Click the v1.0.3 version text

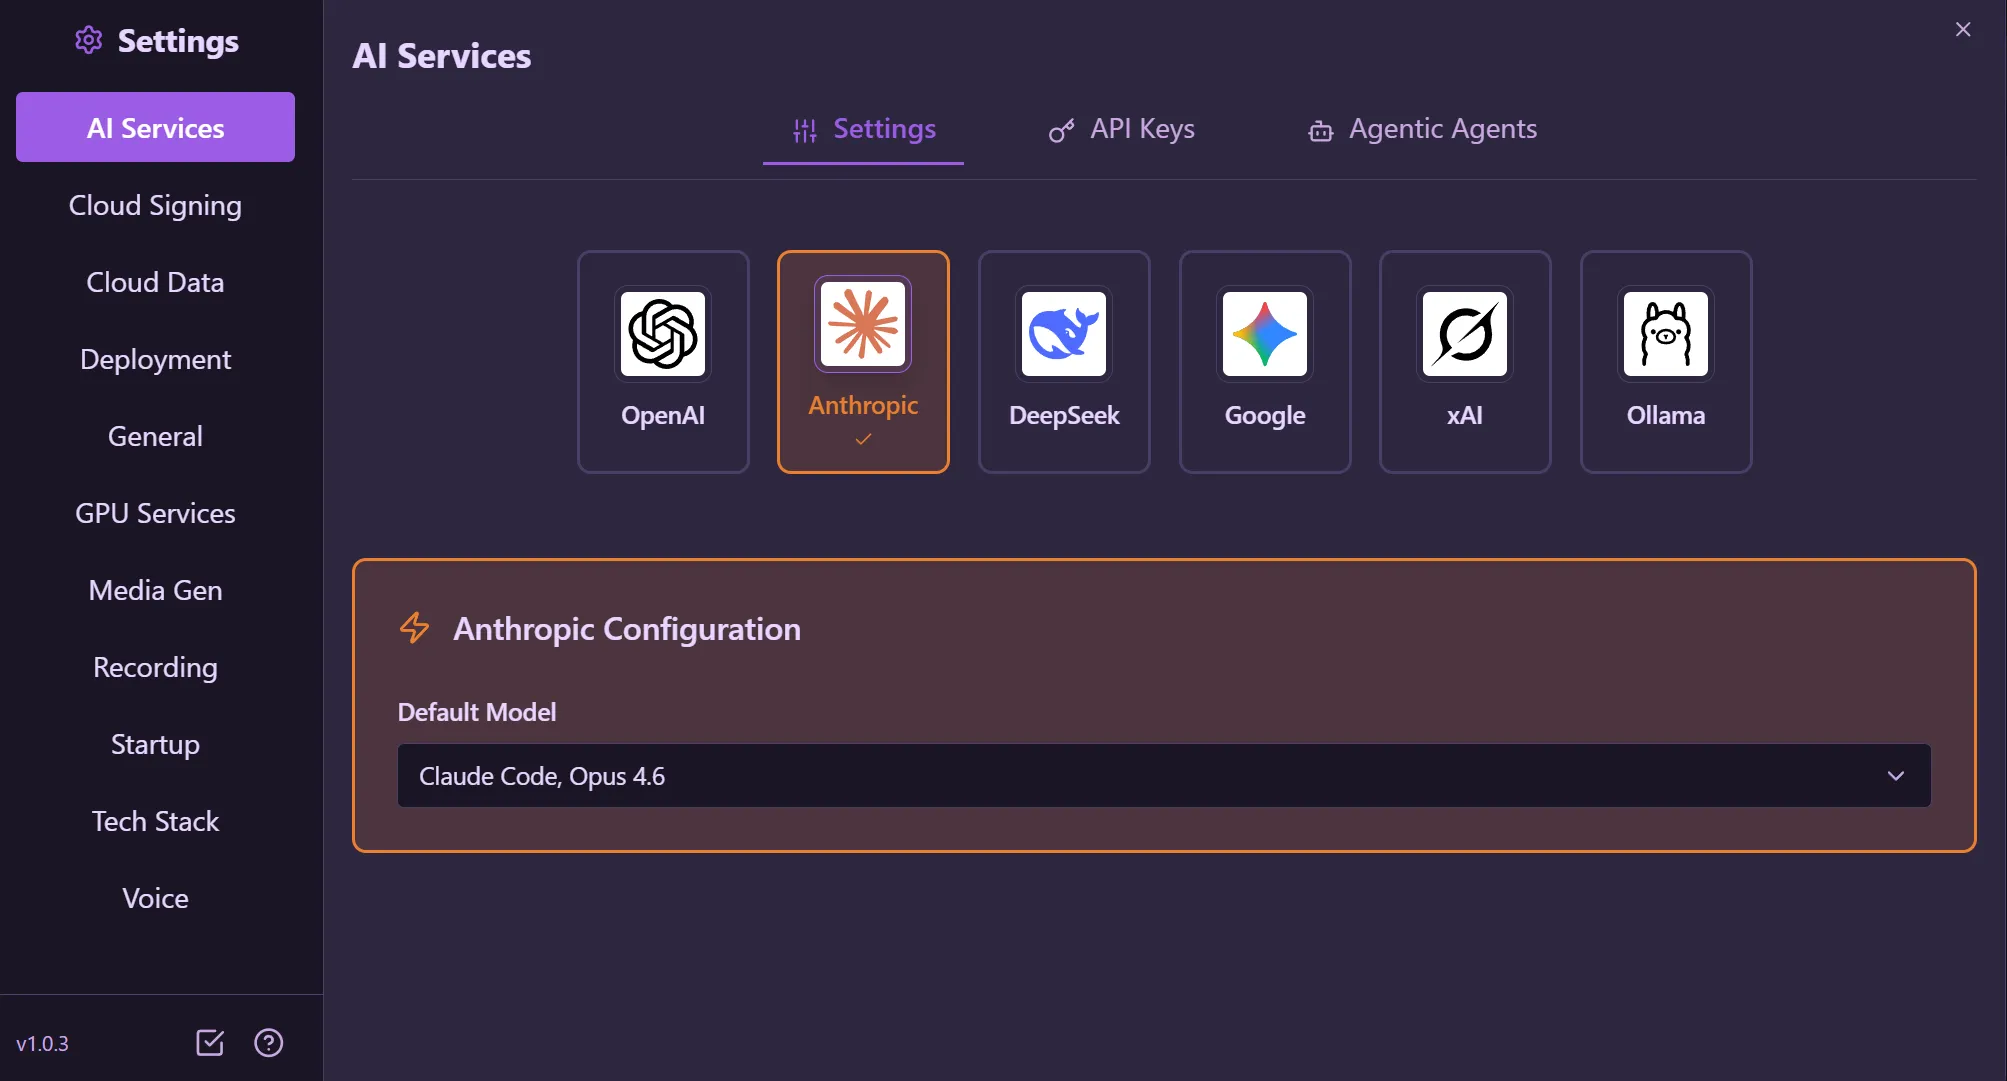pyautogui.click(x=42, y=1043)
